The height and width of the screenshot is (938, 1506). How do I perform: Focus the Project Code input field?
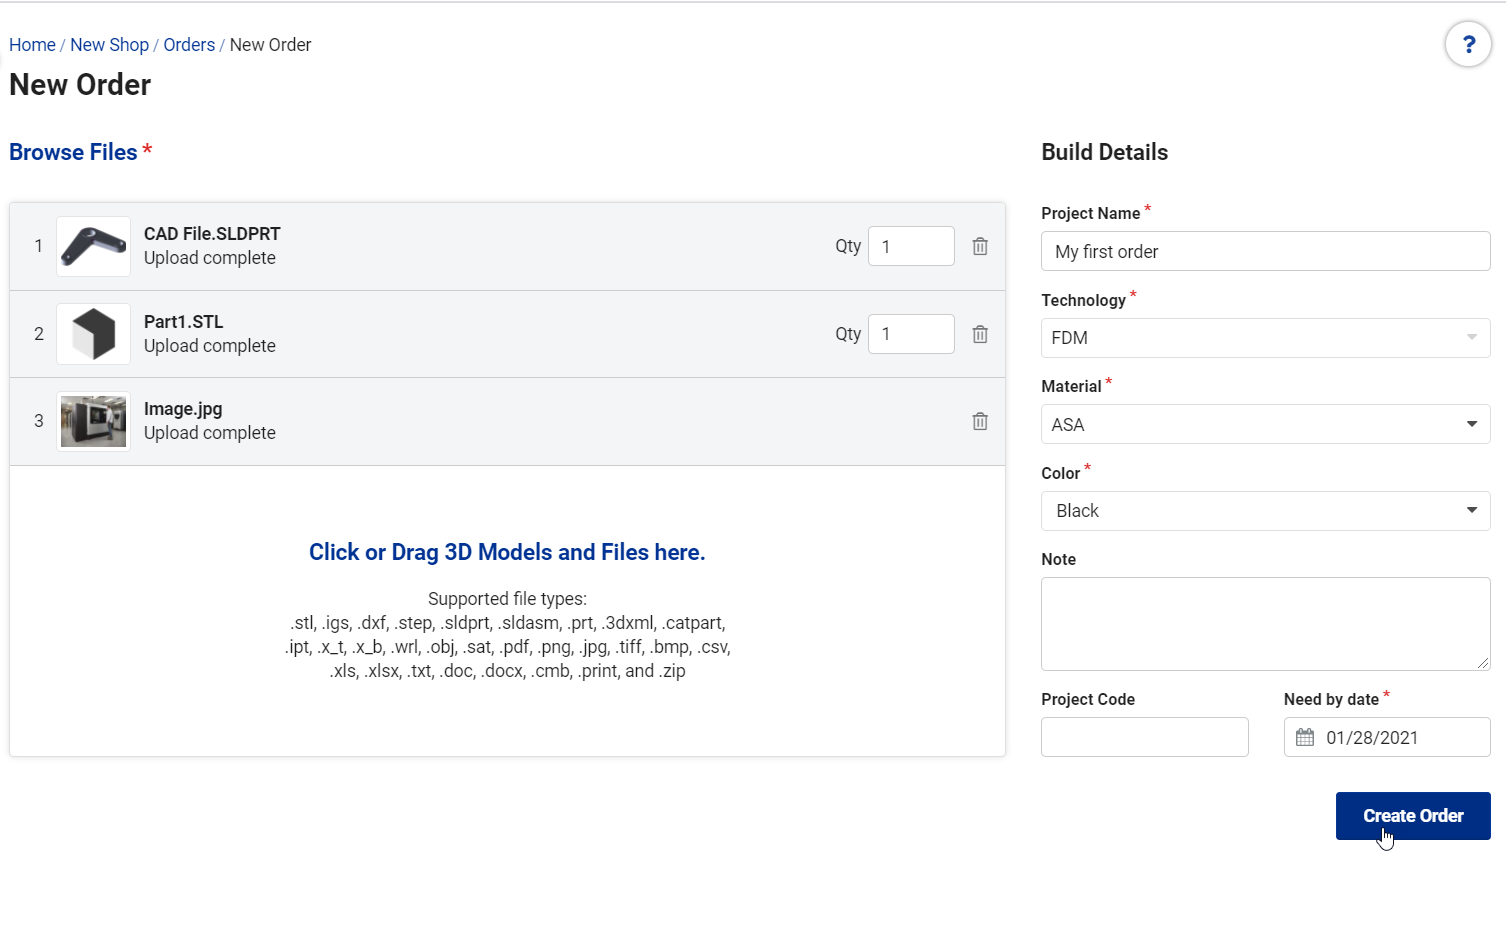(1144, 737)
